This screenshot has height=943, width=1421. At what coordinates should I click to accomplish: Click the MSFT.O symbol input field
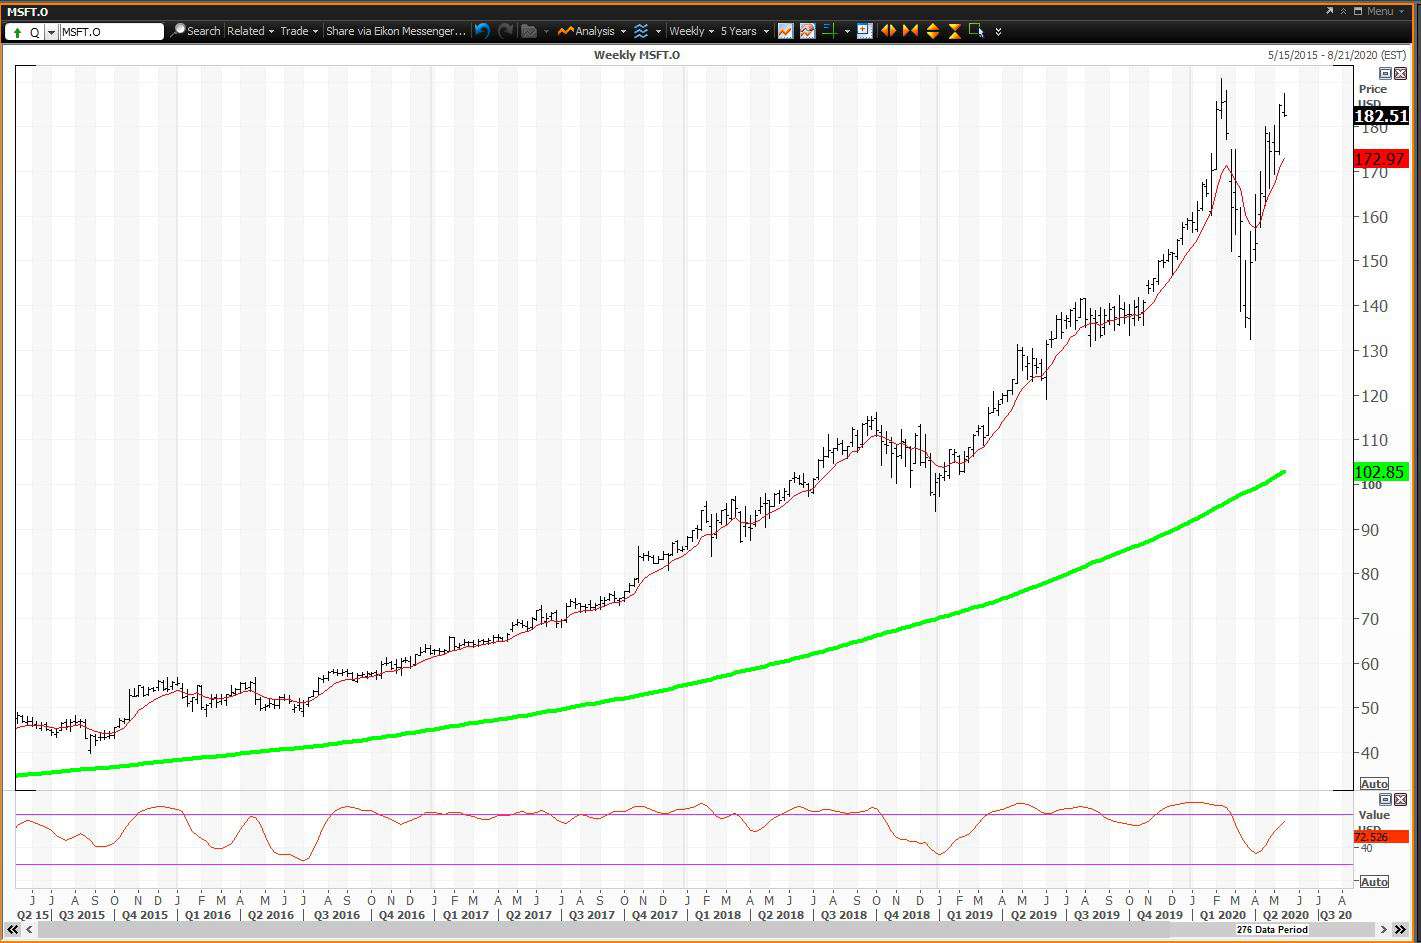[x=111, y=32]
